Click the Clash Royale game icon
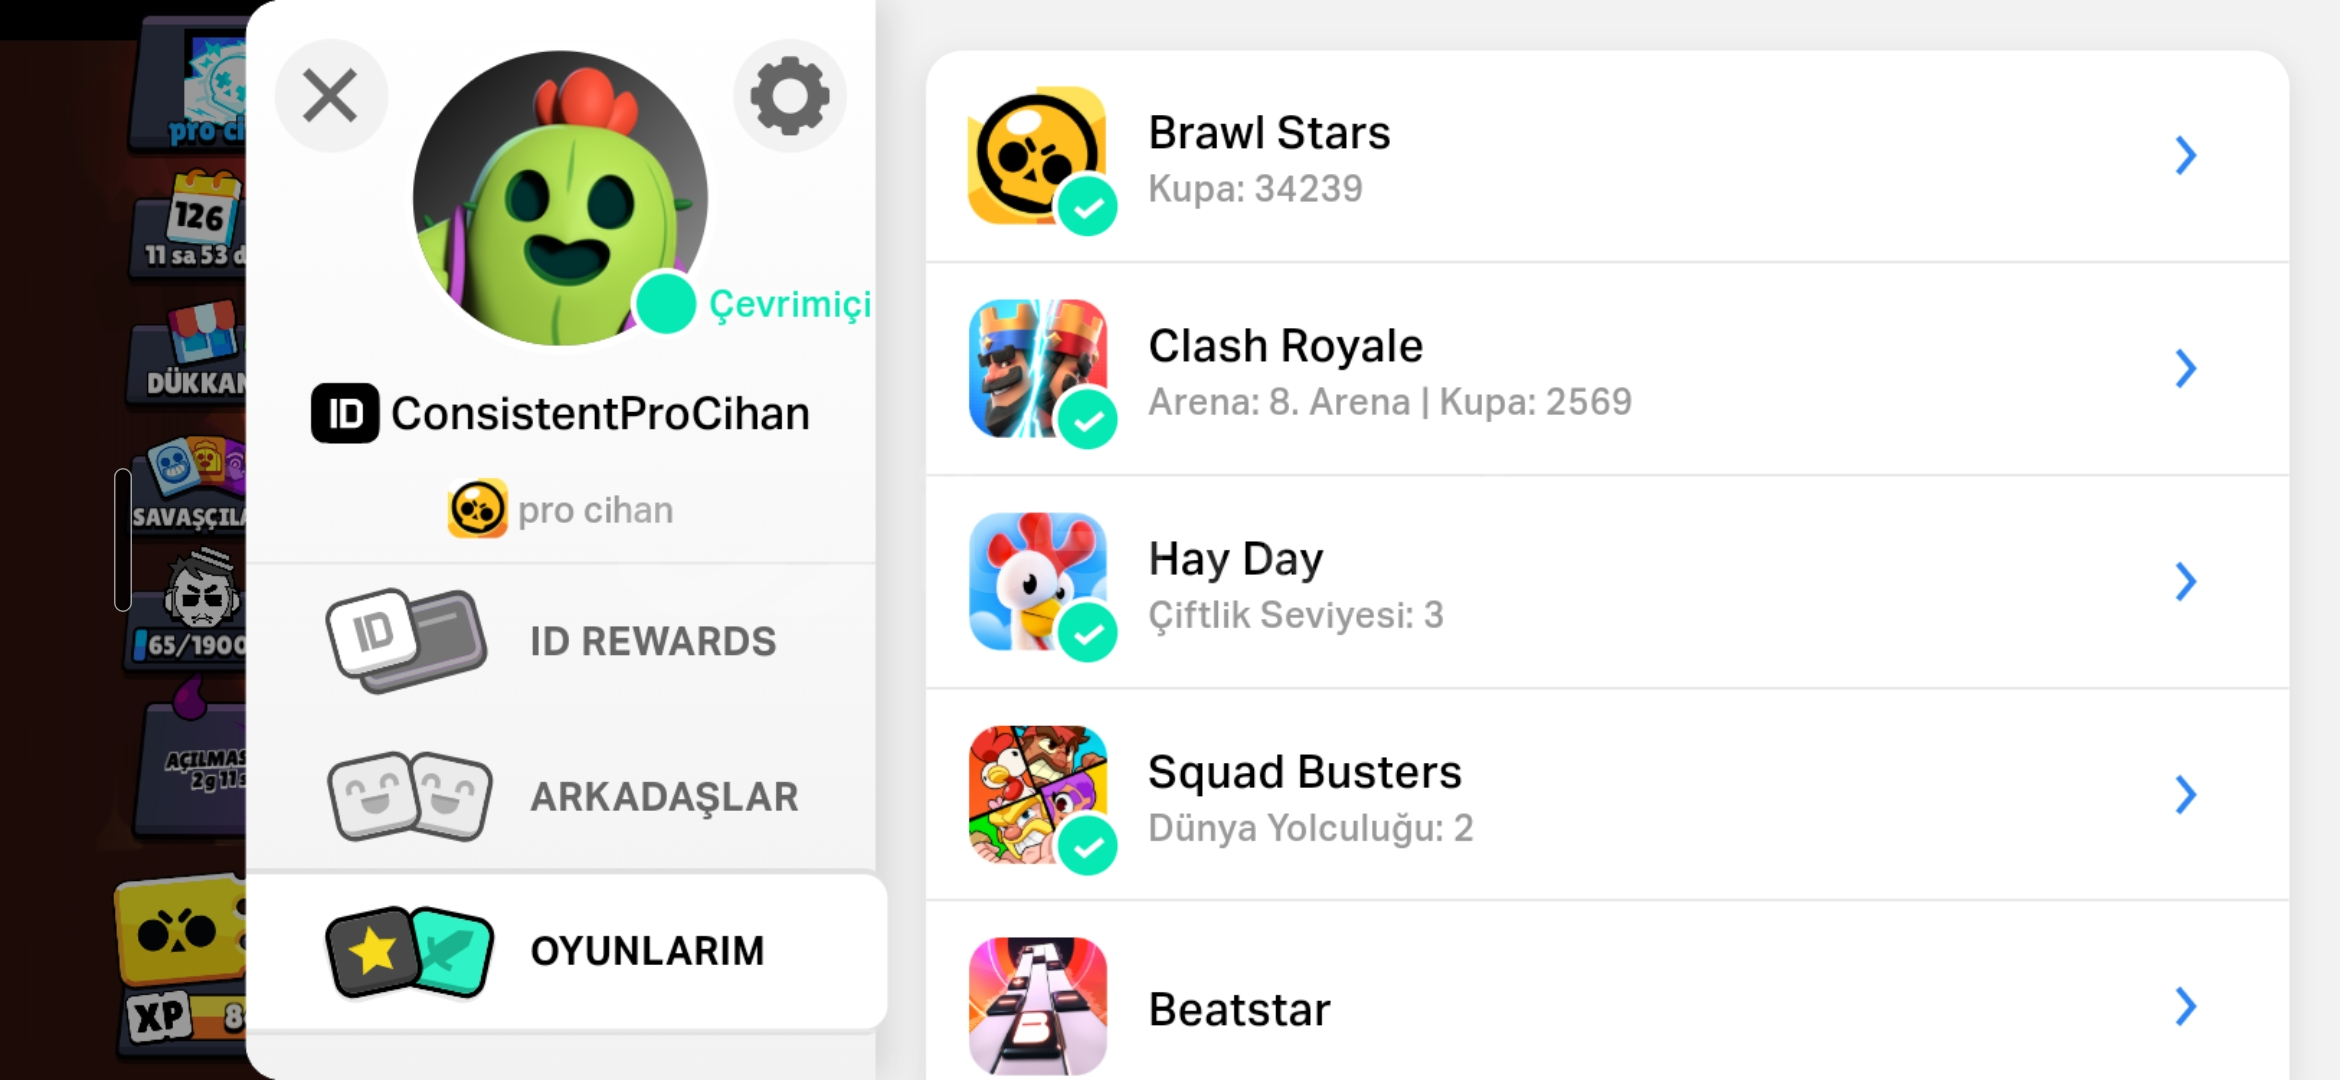The height and width of the screenshot is (1080, 2340). [x=1038, y=368]
